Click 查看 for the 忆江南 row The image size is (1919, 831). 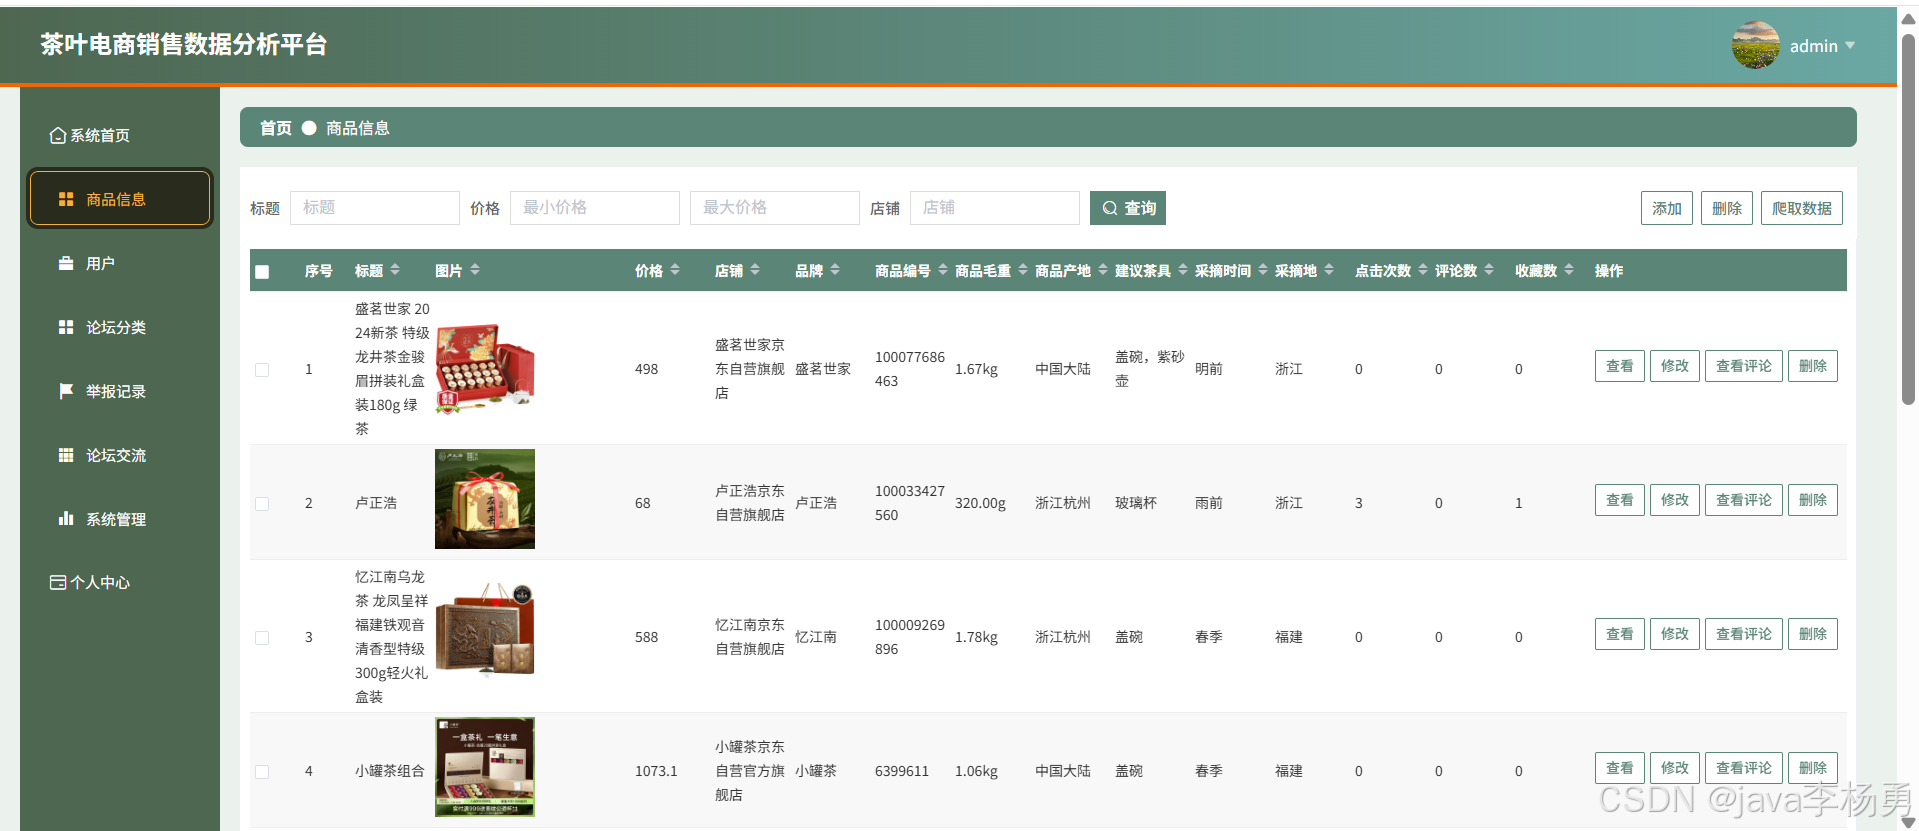pyautogui.click(x=1620, y=634)
